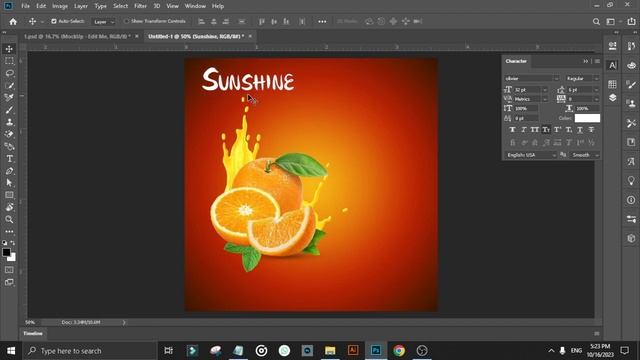This screenshot has height=360, width=640.
Task: Click the vertical scale 100% field
Action: (526, 109)
